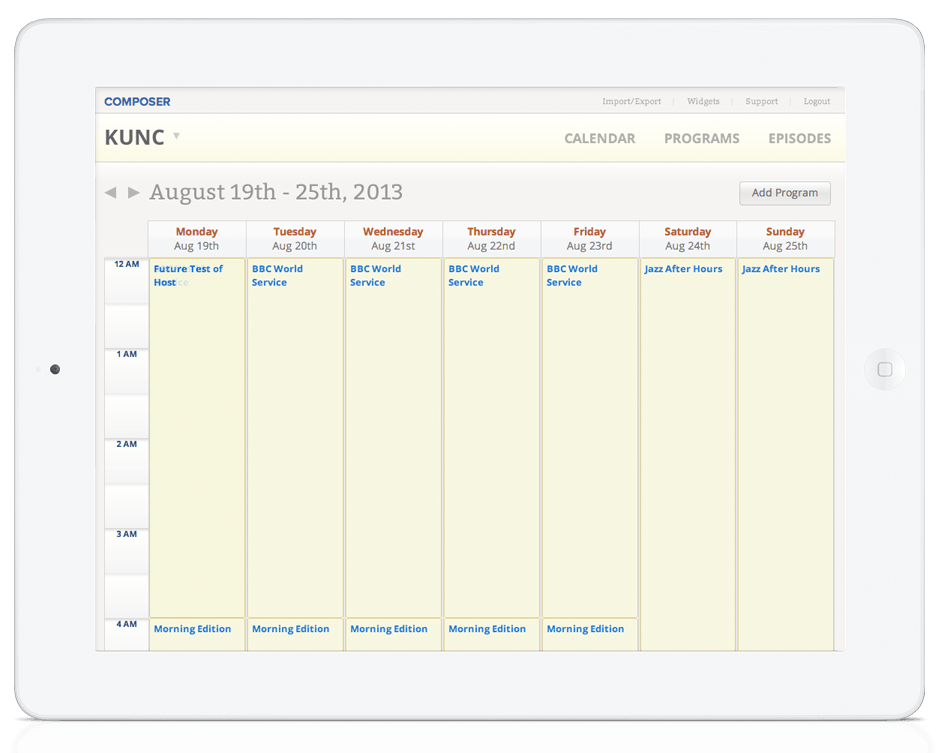The height and width of the screenshot is (753, 940).
Task: Open Tuesday's BBC World Service event
Action: [277, 275]
